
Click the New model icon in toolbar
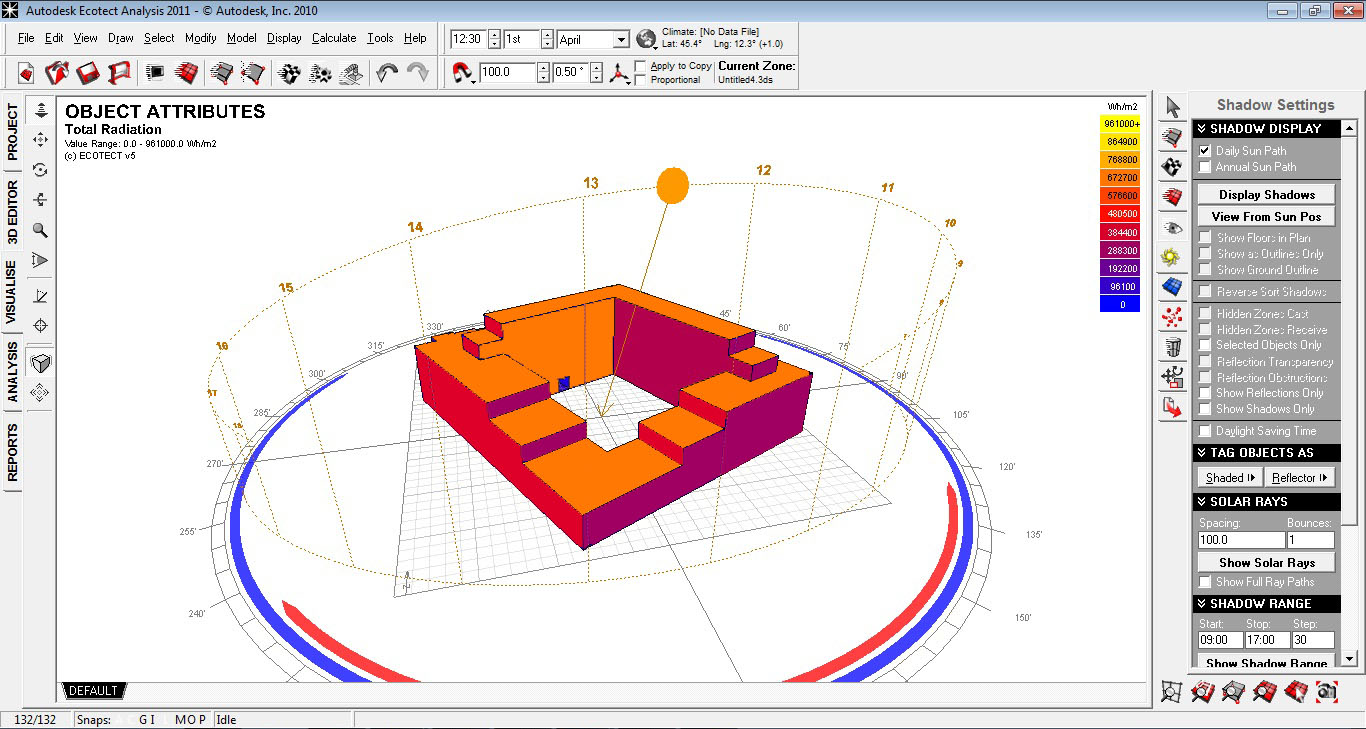26,73
